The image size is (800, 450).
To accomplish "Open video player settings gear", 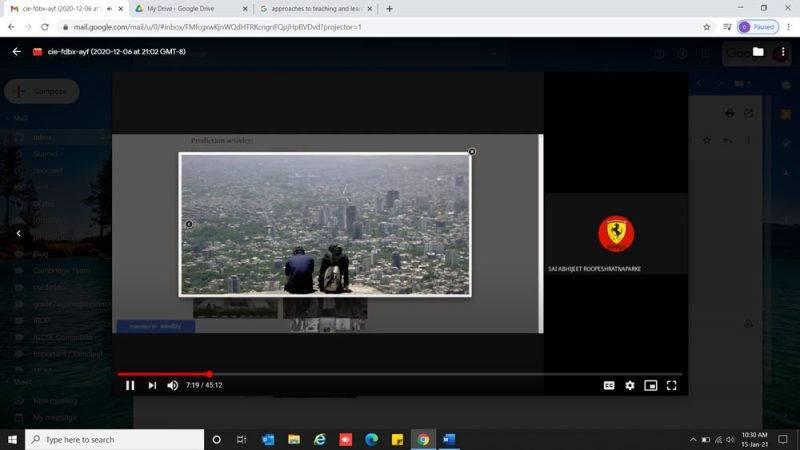I will tap(630, 385).
